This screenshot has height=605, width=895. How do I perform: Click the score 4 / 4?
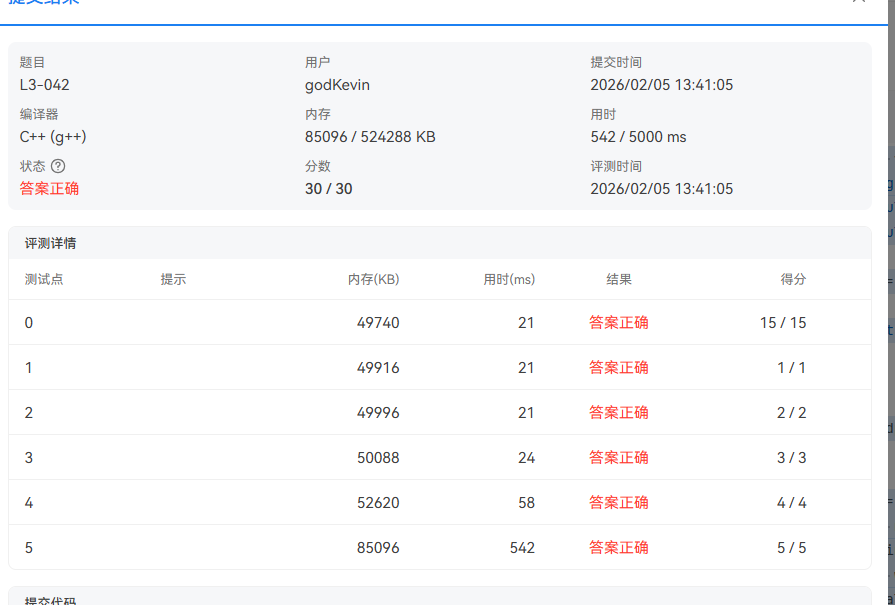[792, 503]
